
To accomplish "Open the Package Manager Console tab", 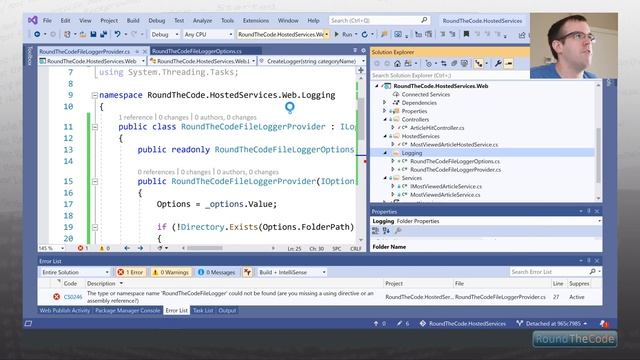I will (127, 311).
